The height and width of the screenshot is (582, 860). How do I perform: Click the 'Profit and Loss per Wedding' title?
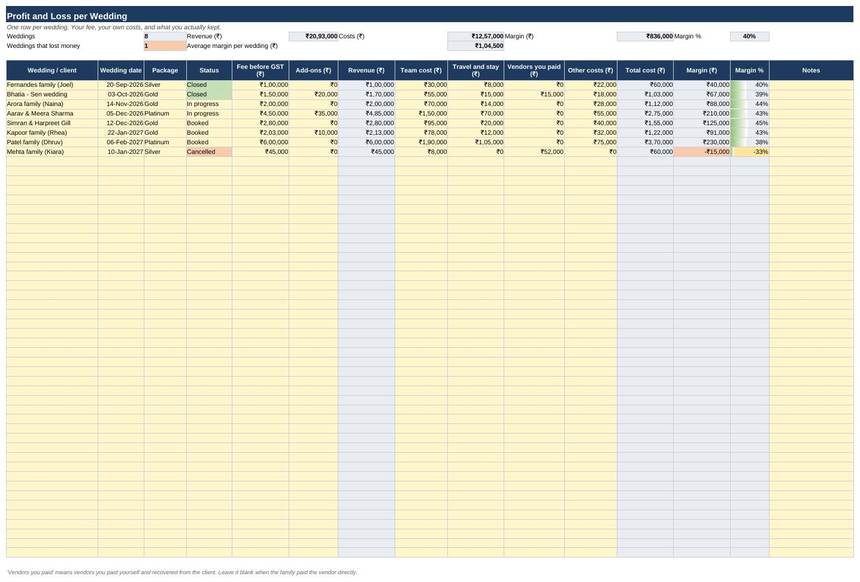(x=67, y=16)
